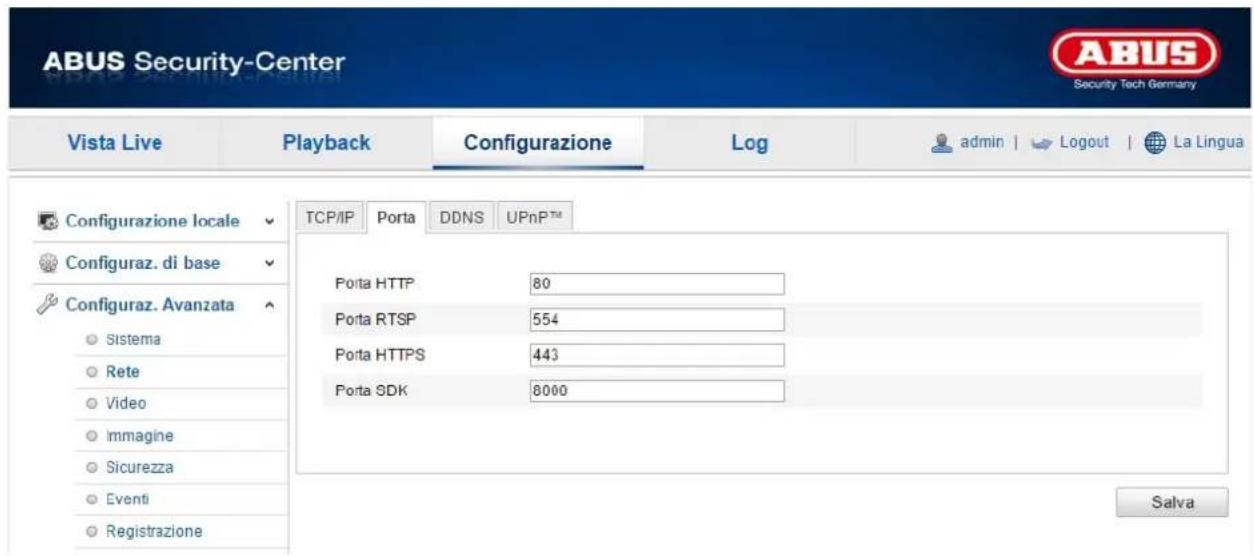This screenshot has height=556, width=1254.
Task: Open Sicurezza settings in sidebar
Action: tap(140, 466)
